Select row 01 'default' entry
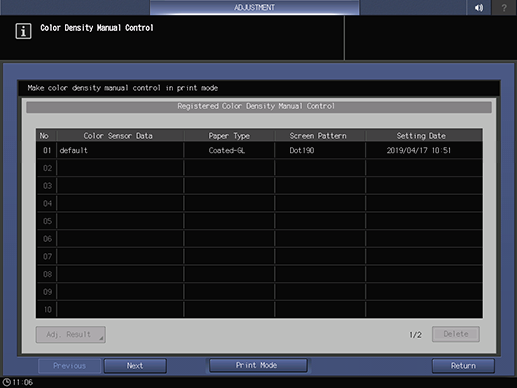Image resolution: width=517 pixels, height=388 pixels. coord(259,150)
